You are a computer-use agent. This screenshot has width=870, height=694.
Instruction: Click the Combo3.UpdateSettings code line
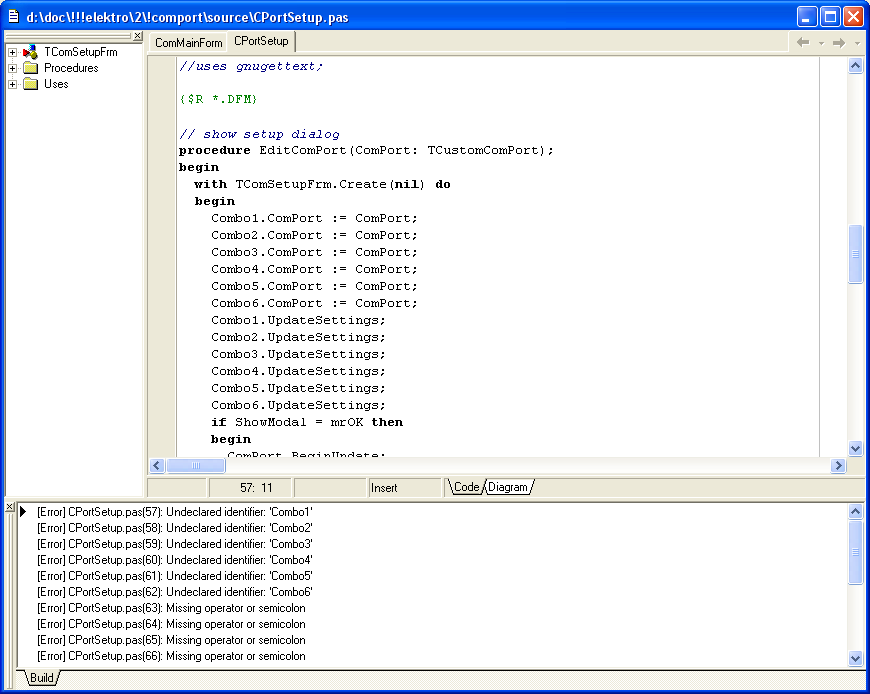[298, 354]
